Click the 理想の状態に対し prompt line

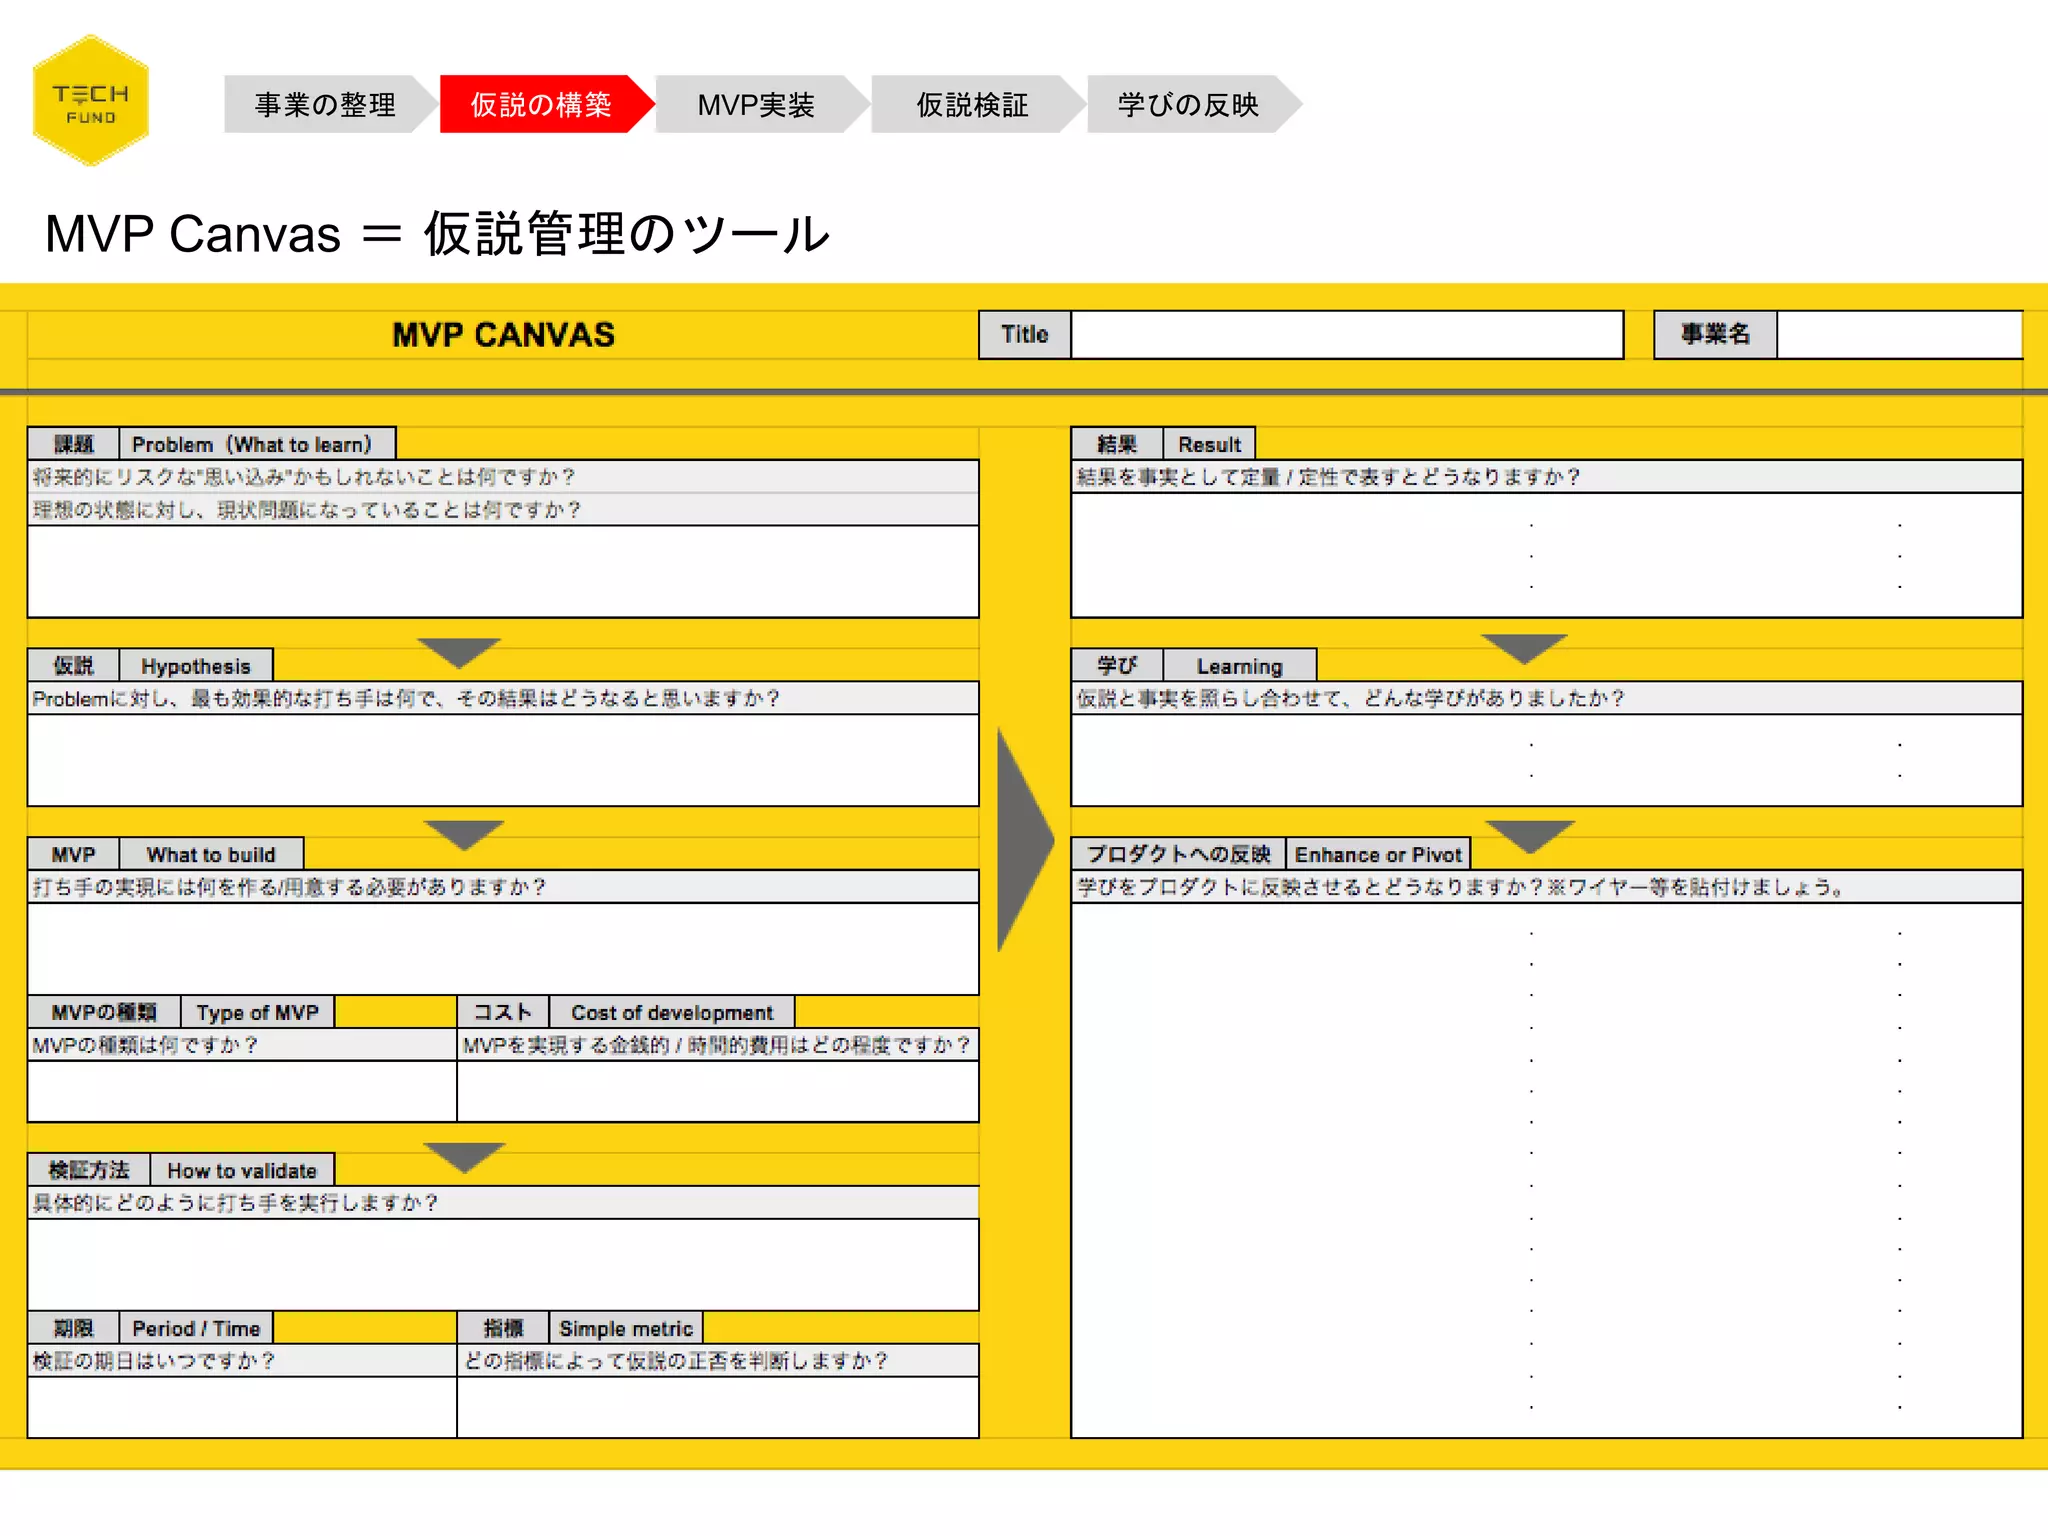(307, 510)
